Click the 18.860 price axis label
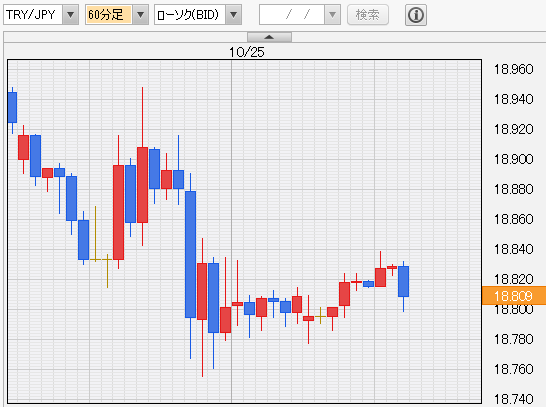 513,219
